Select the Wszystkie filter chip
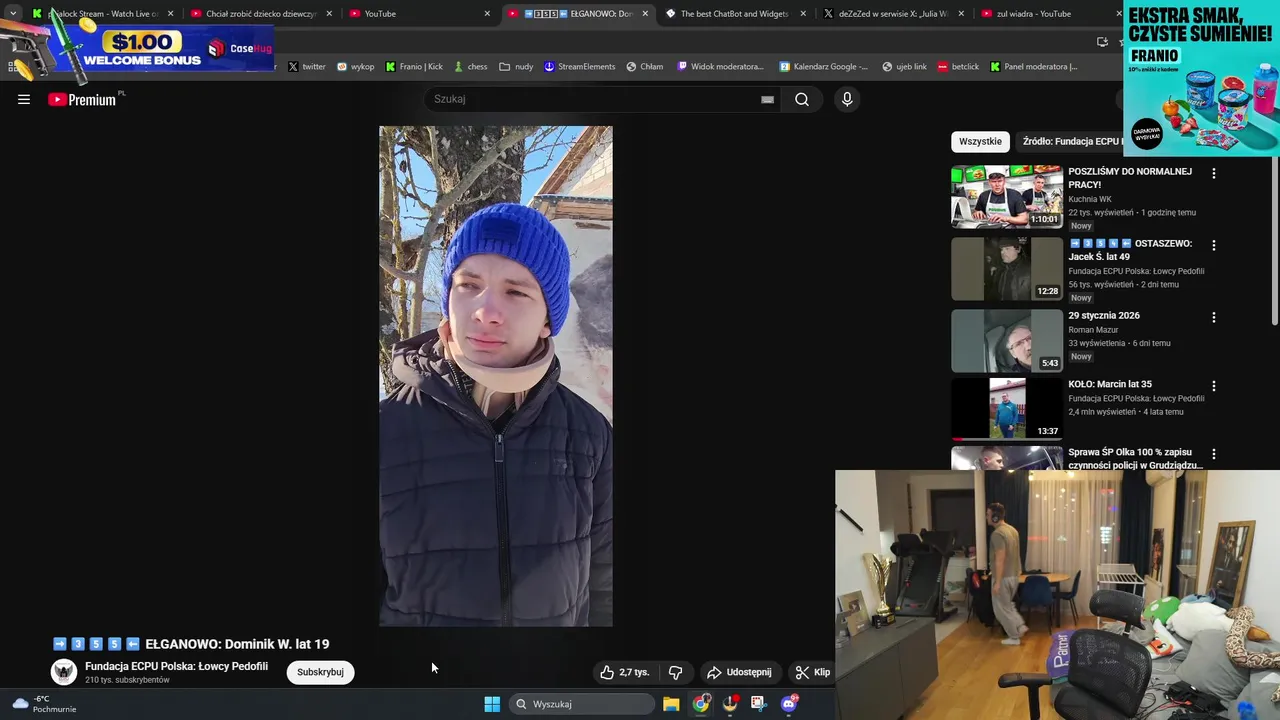 (980, 141)
